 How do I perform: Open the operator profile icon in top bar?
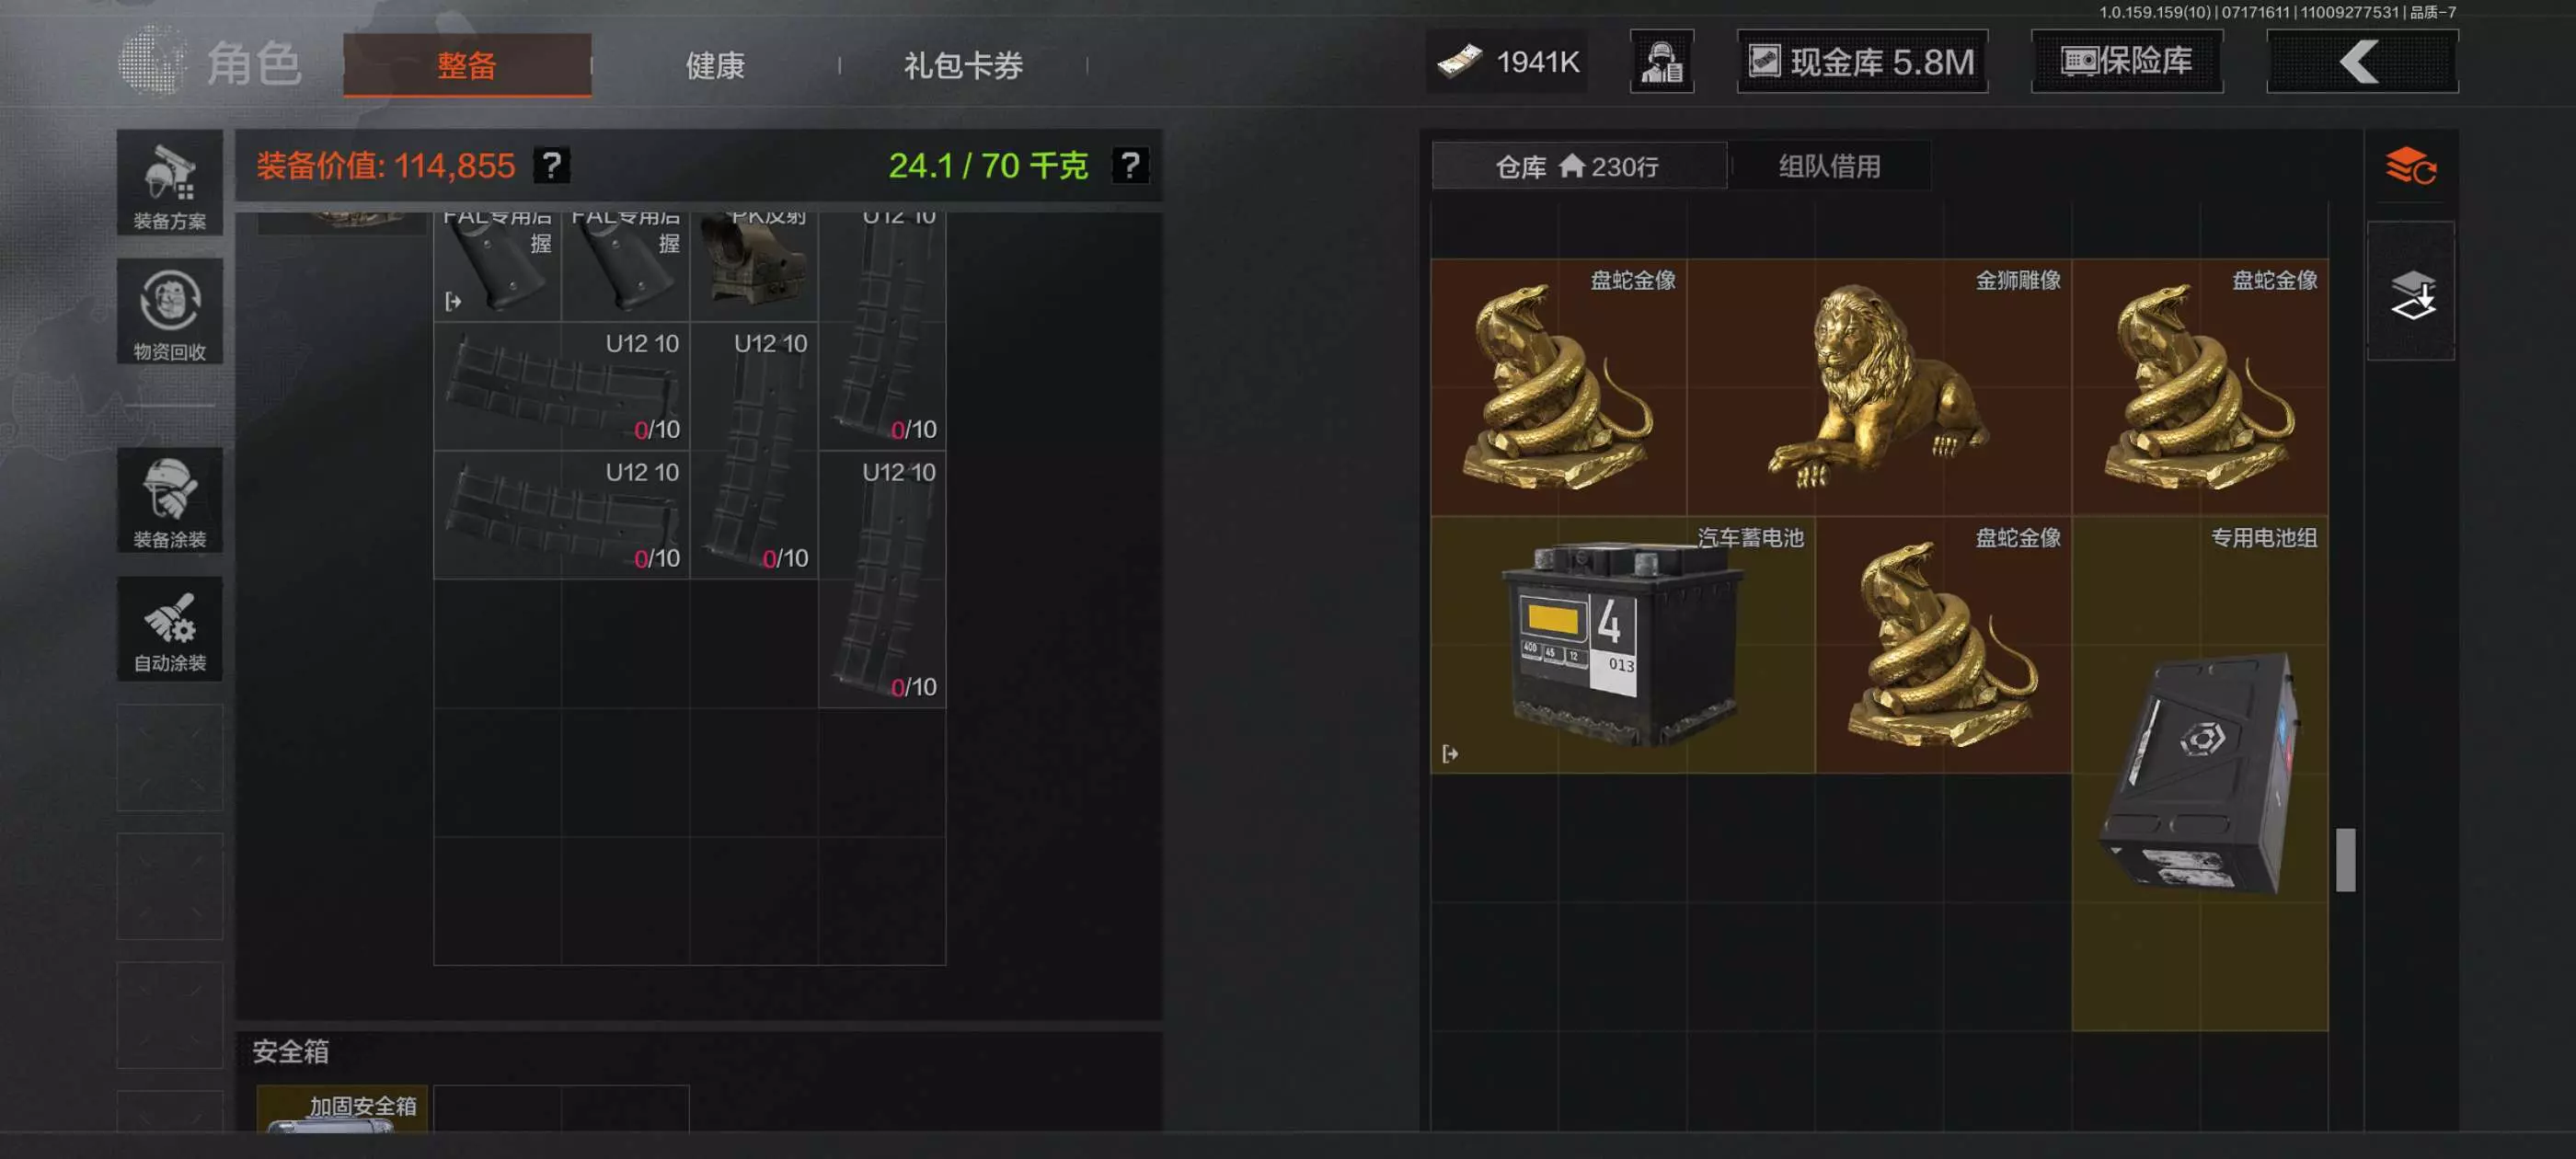coord(1661,62)
